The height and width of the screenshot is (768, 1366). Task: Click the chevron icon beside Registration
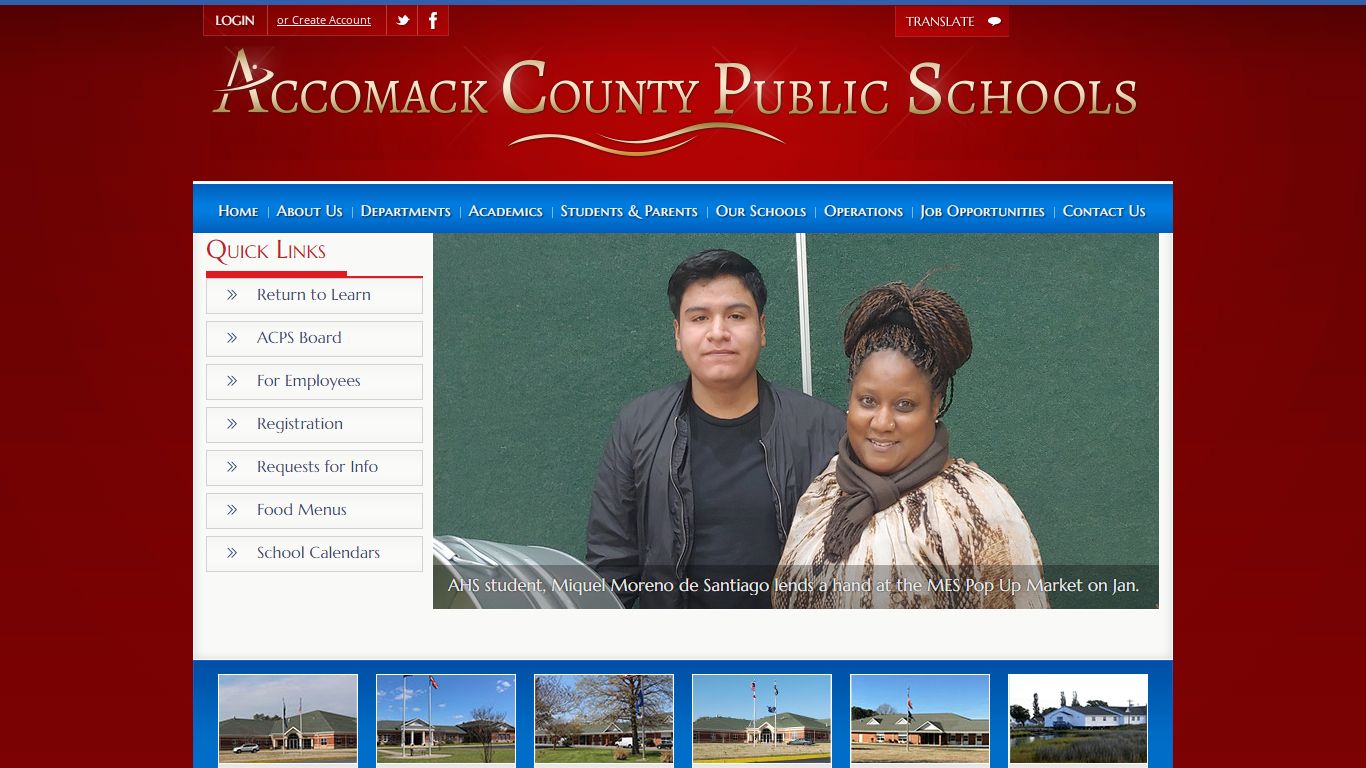(232, 424)
